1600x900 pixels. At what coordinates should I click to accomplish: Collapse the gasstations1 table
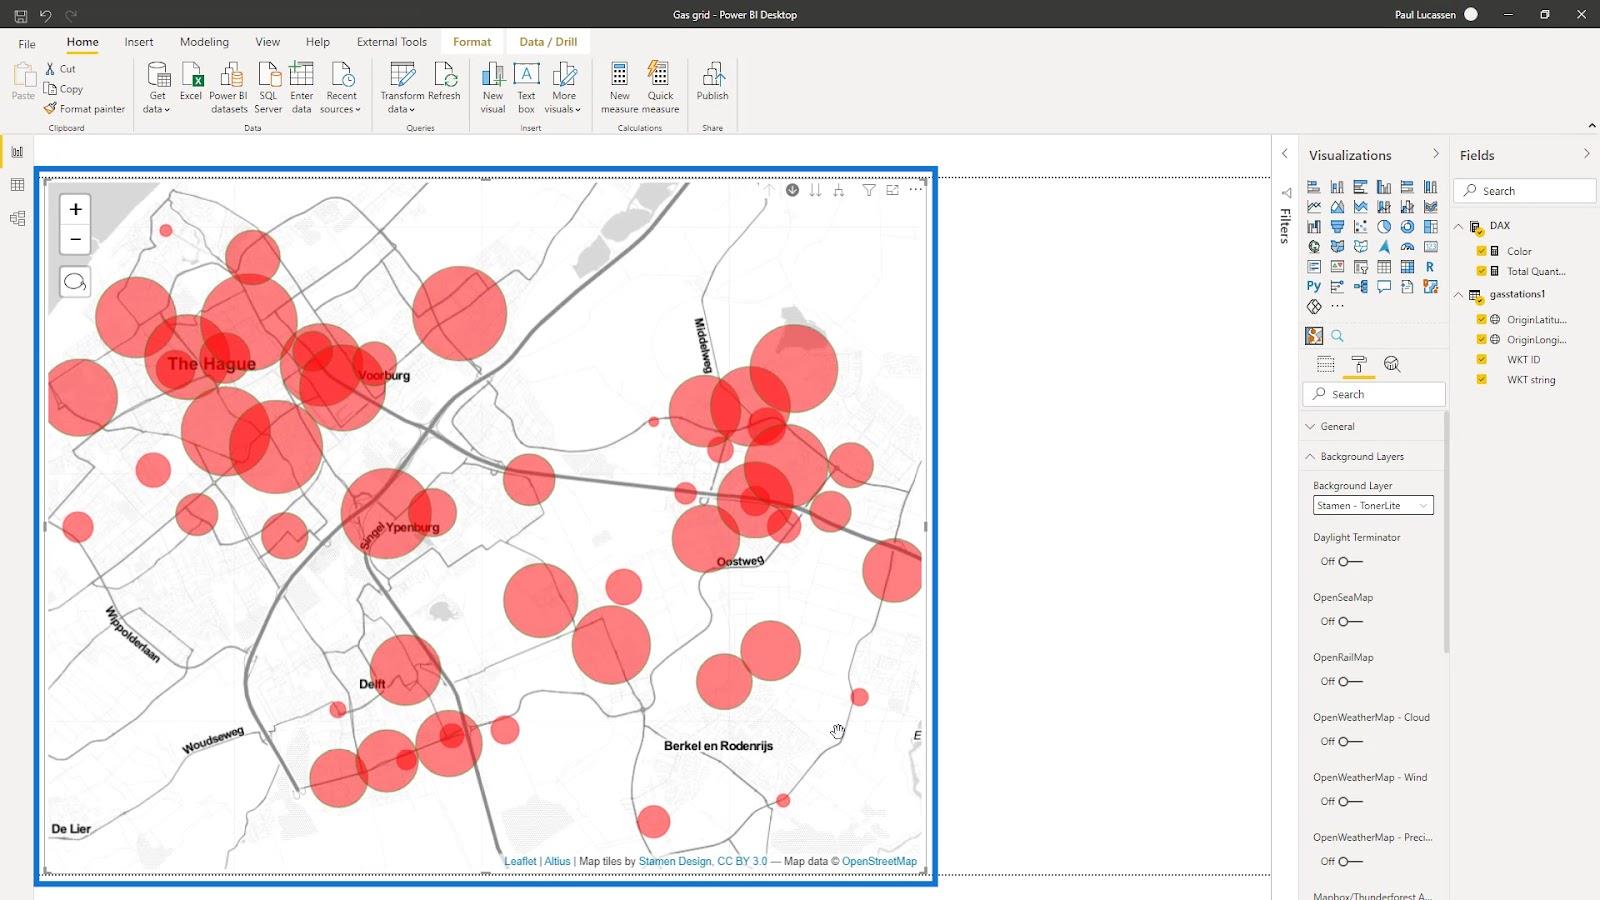click(1459, 294)
